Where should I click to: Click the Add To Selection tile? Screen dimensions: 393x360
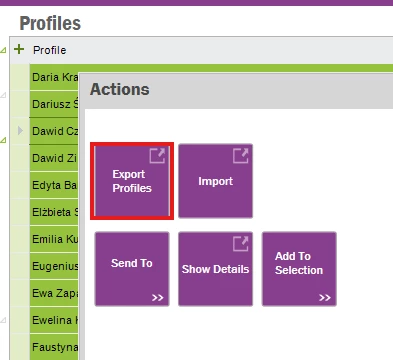click(299, 269)
